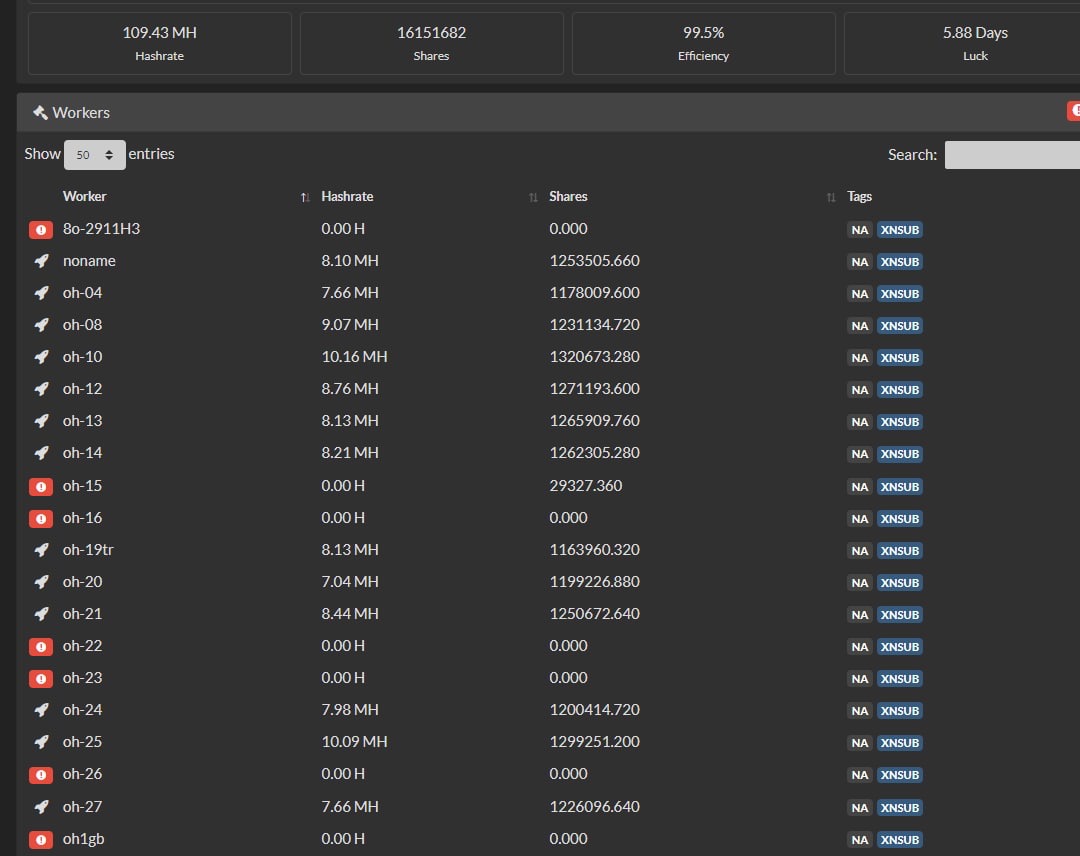
Task: Click the red alert icon for oh-23
Action: point(40,678)
